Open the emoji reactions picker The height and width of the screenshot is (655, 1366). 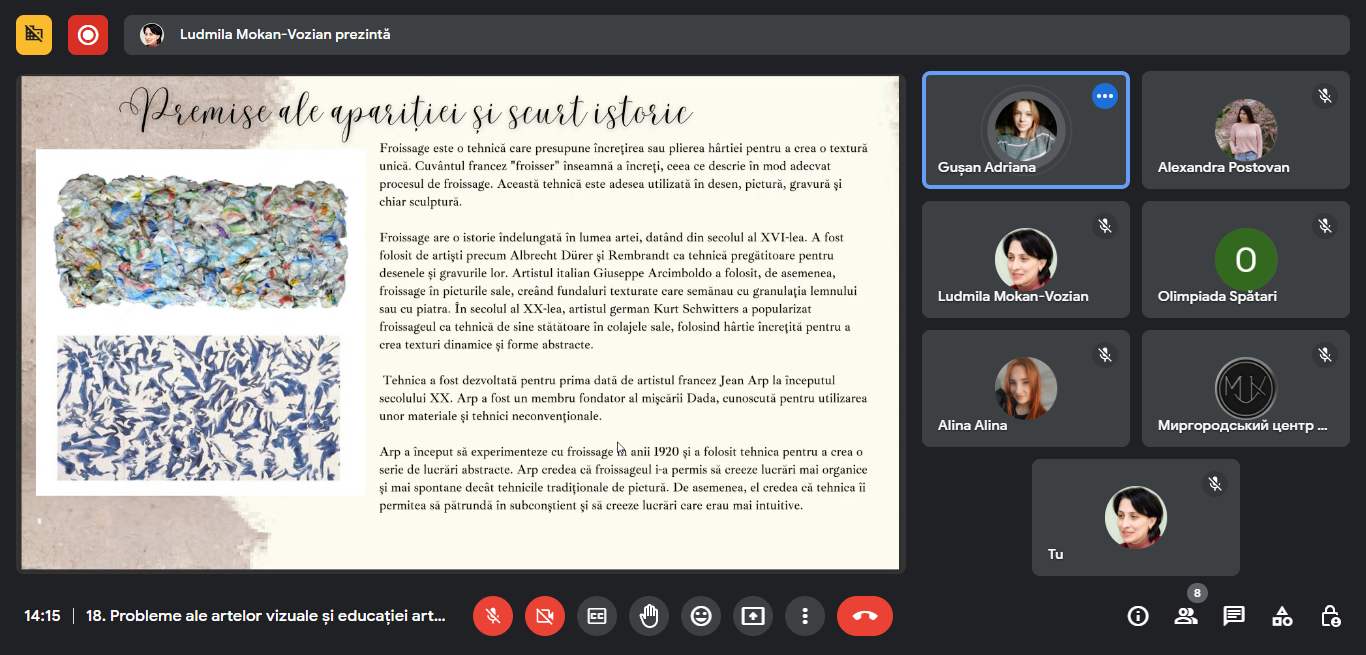point(701,616)
